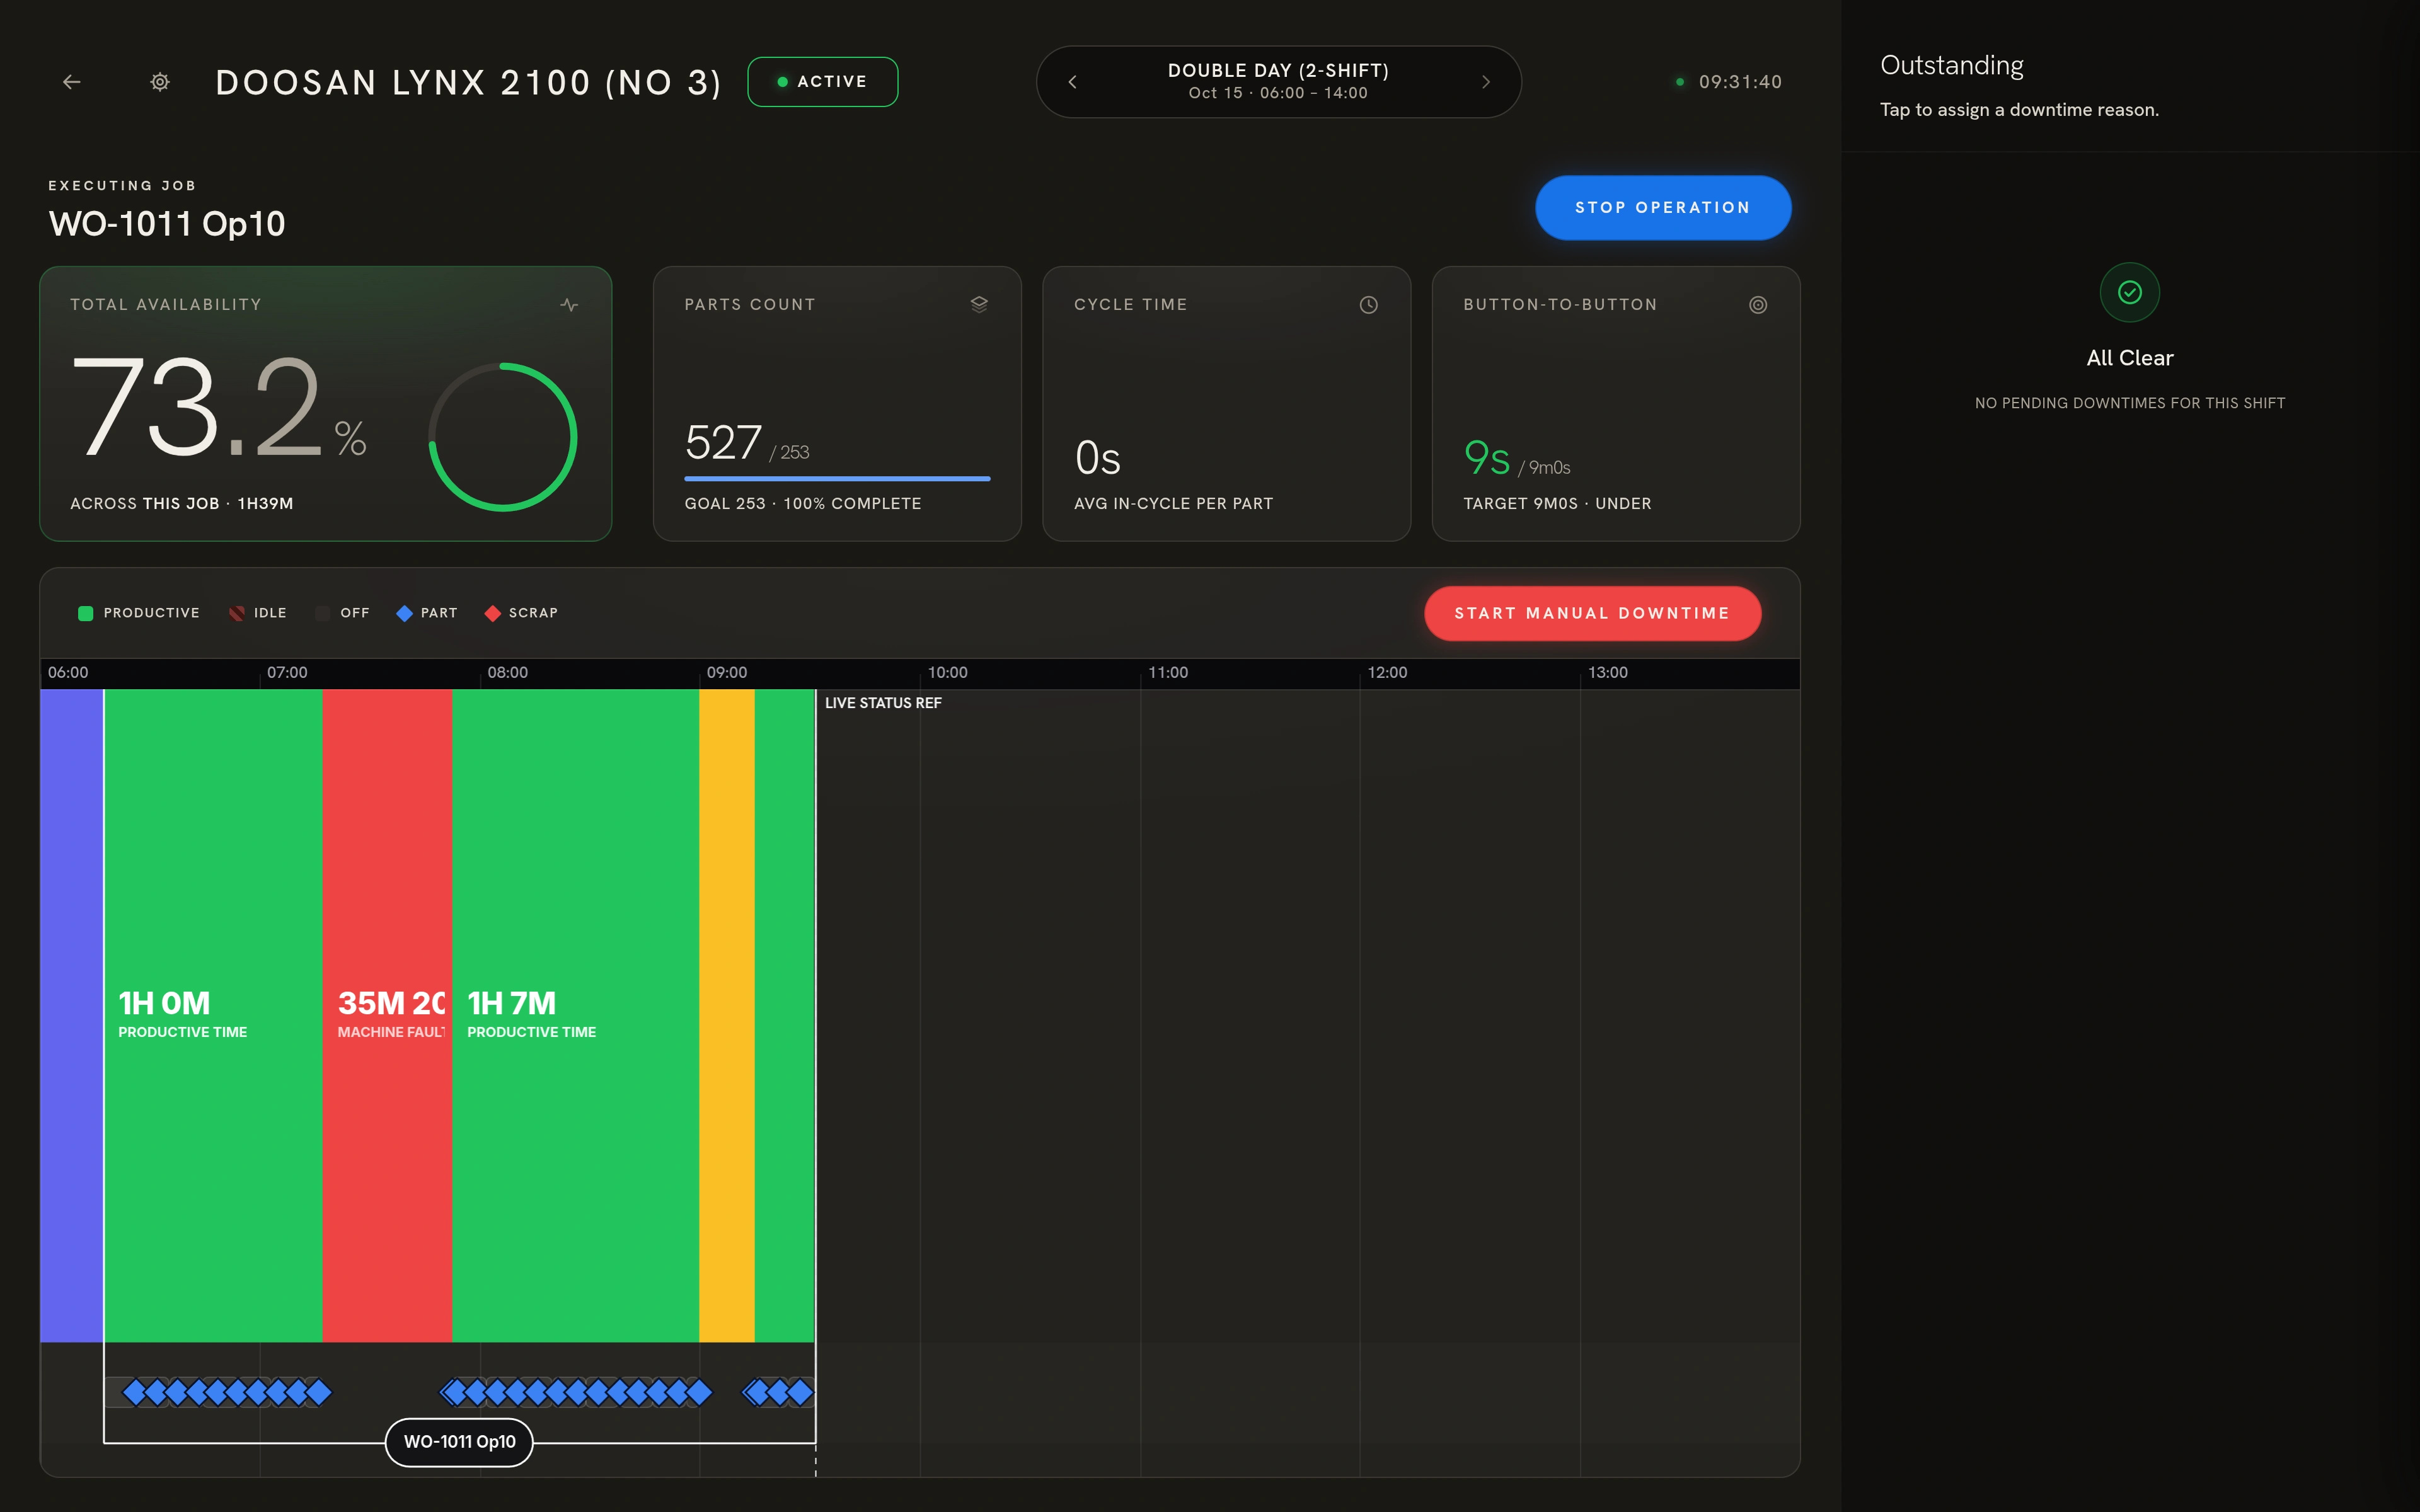Click the red Scrap diamond legend icon

pos(492,613)
